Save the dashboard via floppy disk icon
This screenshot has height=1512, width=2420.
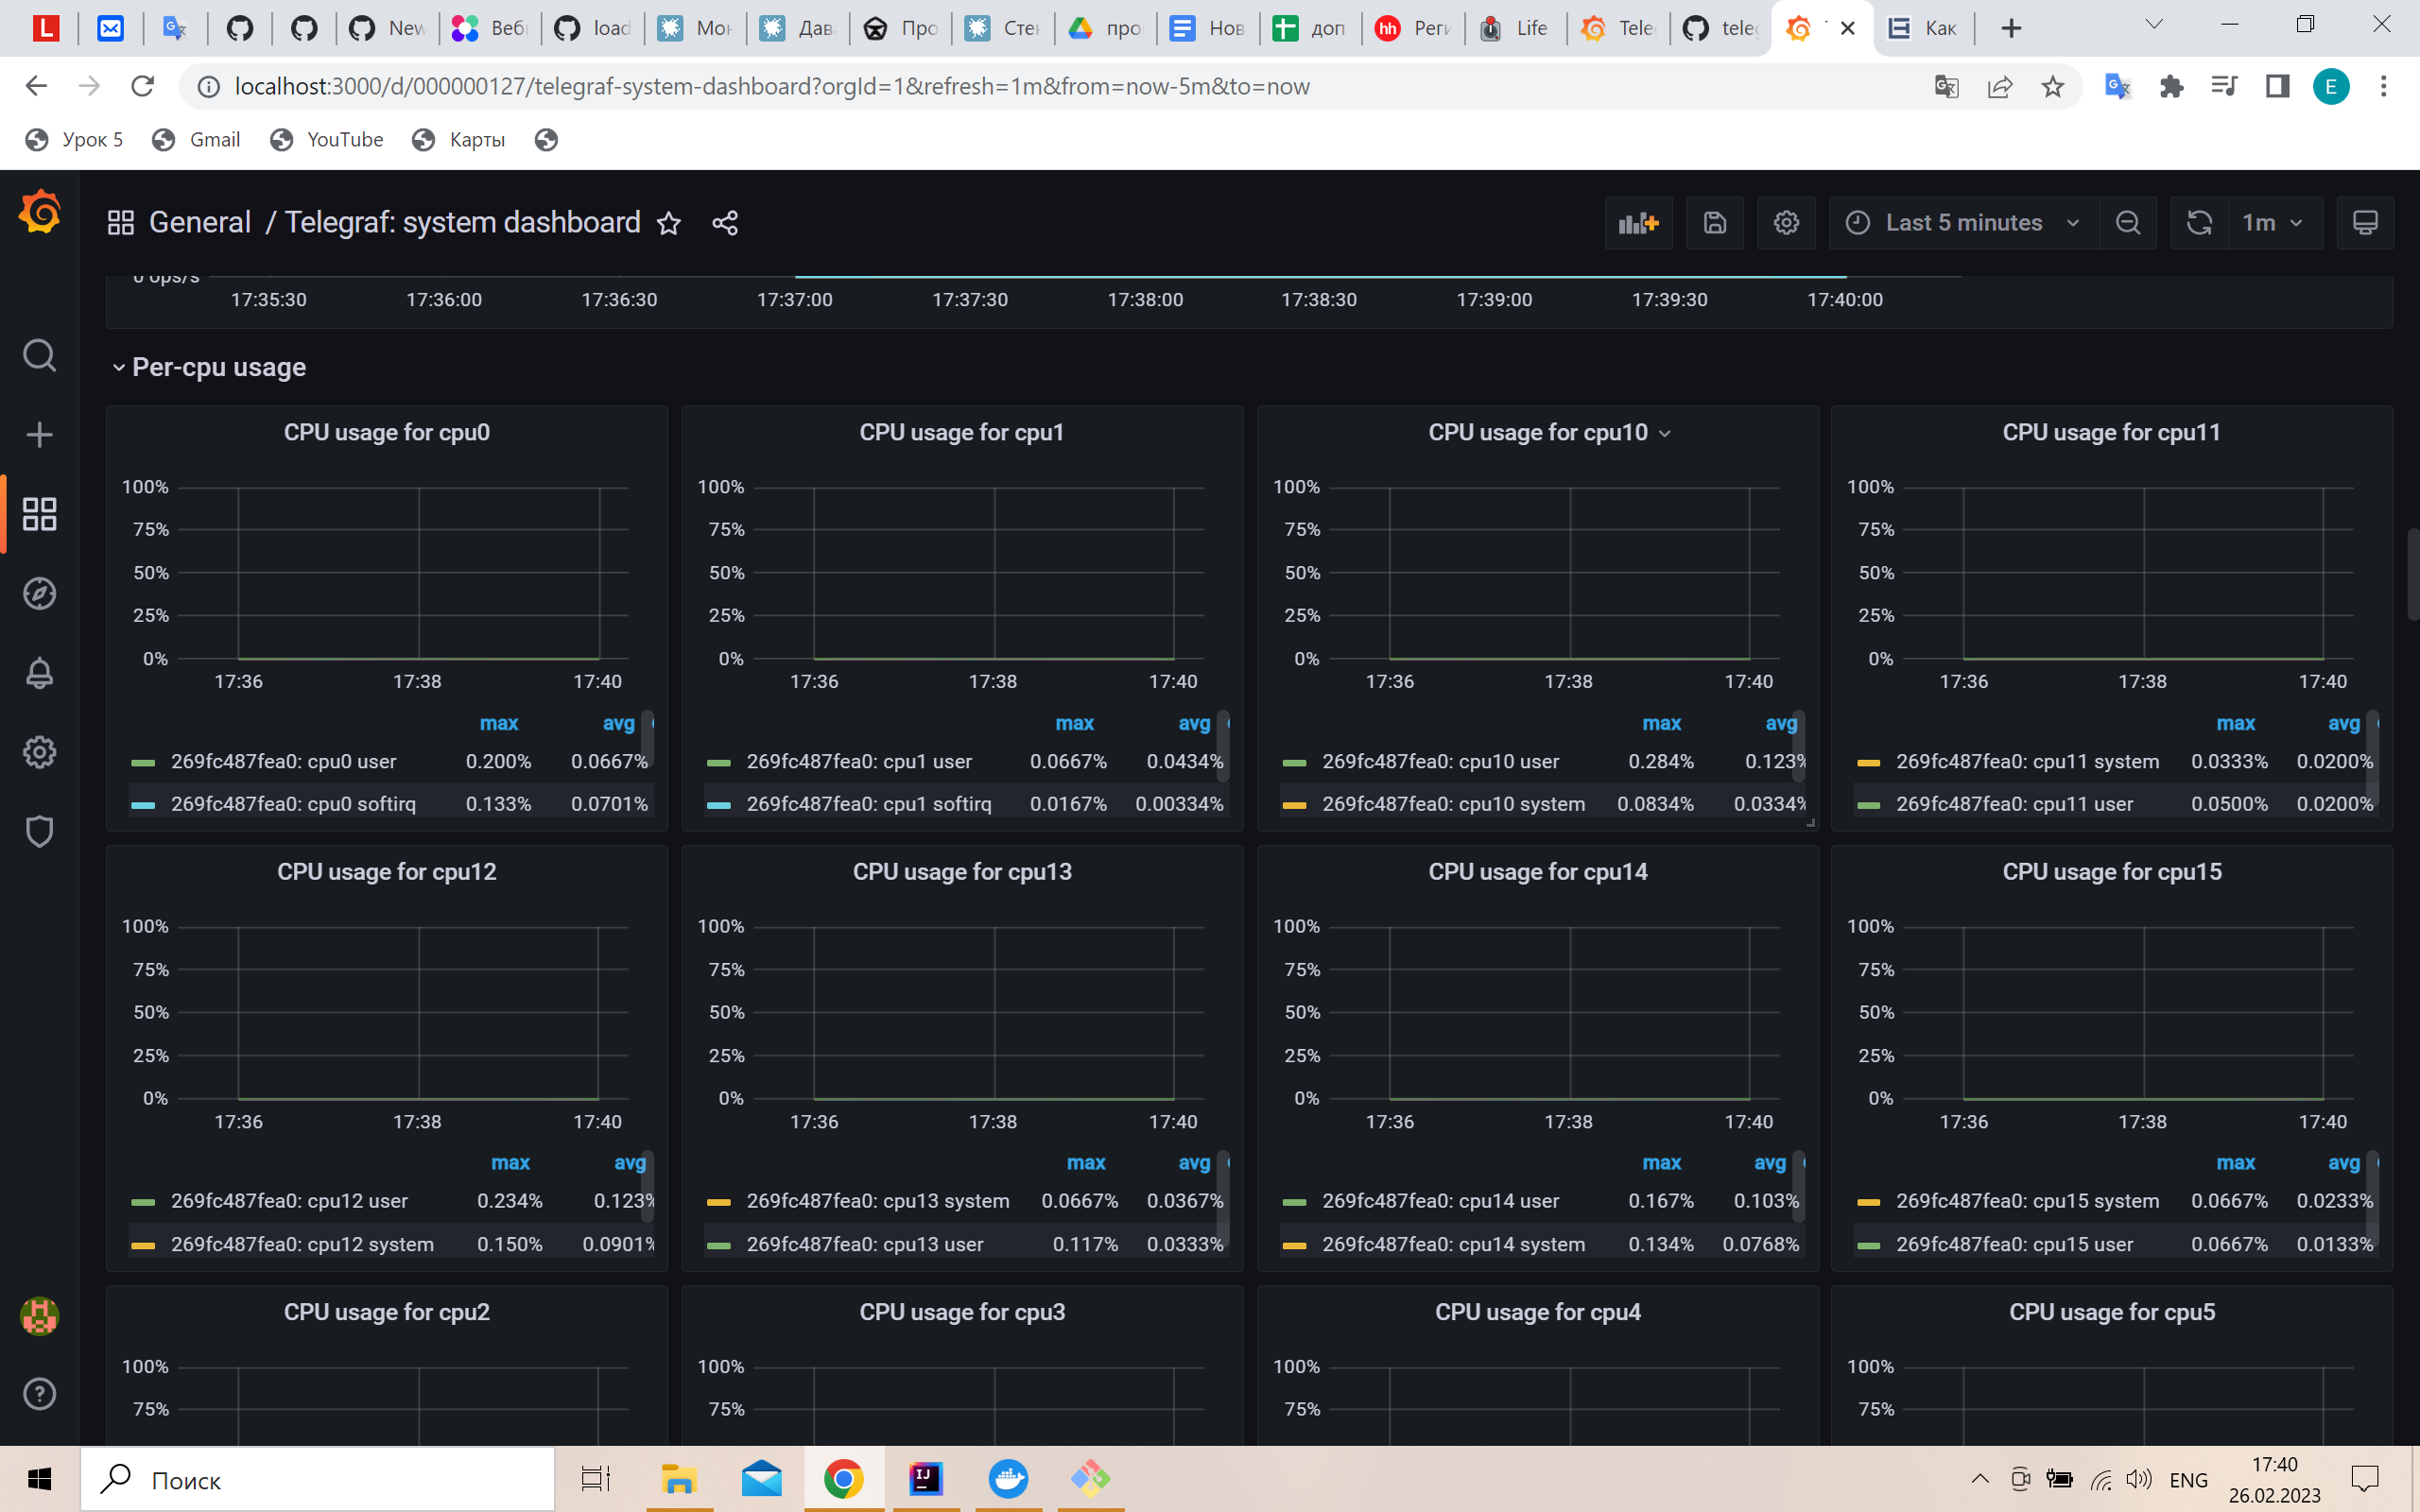point(1714,222)
